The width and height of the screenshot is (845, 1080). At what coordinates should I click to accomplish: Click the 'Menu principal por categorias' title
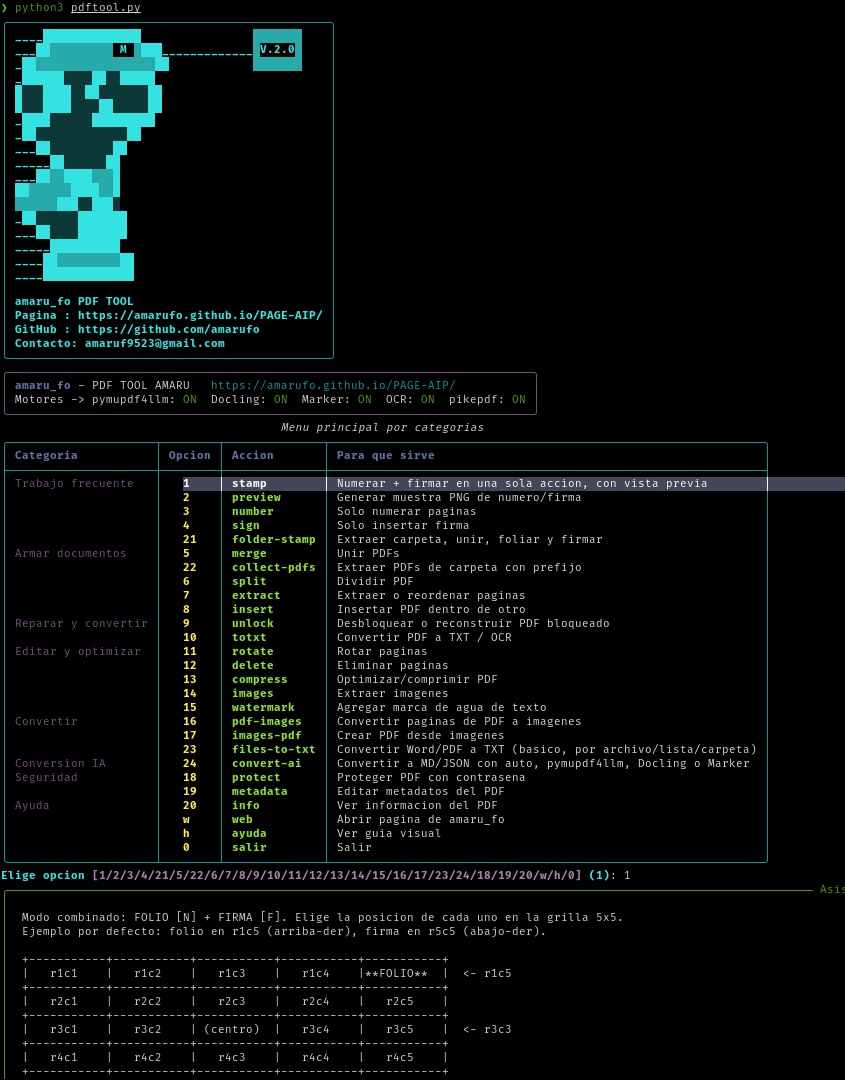382,427
